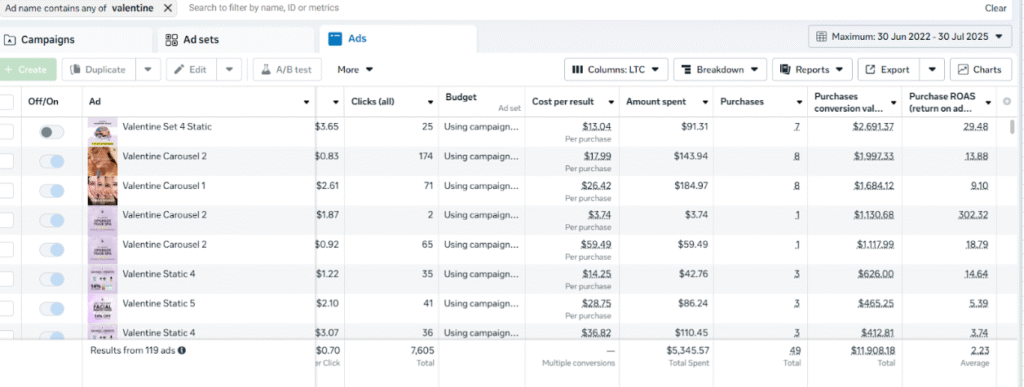Open the Purchase ROAS column header menu
Image resolution: width=1024 pixels, height=387 pixels.
coord(988,102)
